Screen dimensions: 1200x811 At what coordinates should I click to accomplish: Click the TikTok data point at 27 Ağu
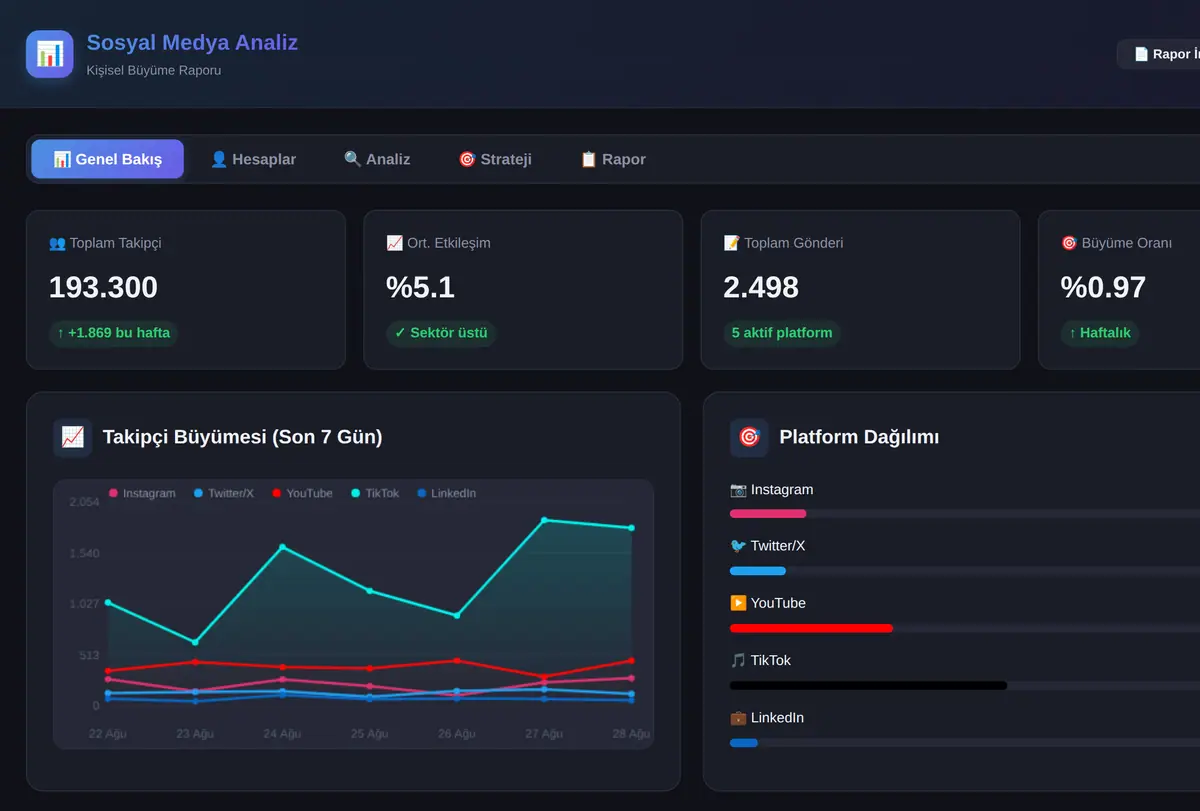544,520
